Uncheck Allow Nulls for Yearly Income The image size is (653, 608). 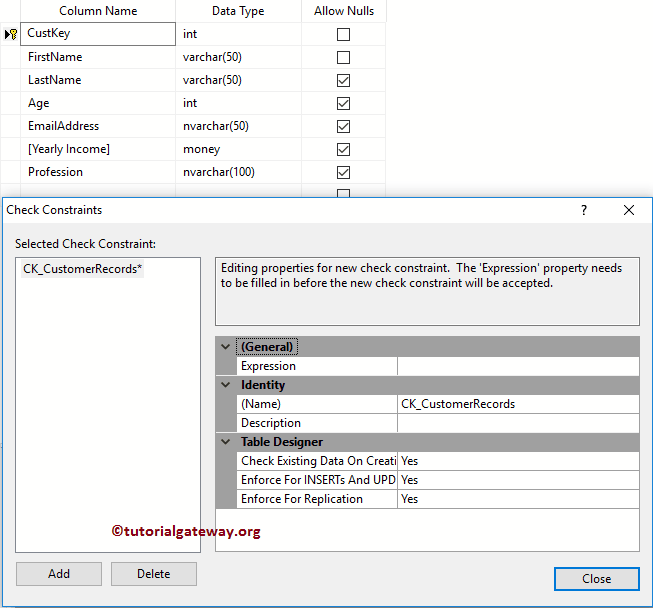[x=343, y=149]
